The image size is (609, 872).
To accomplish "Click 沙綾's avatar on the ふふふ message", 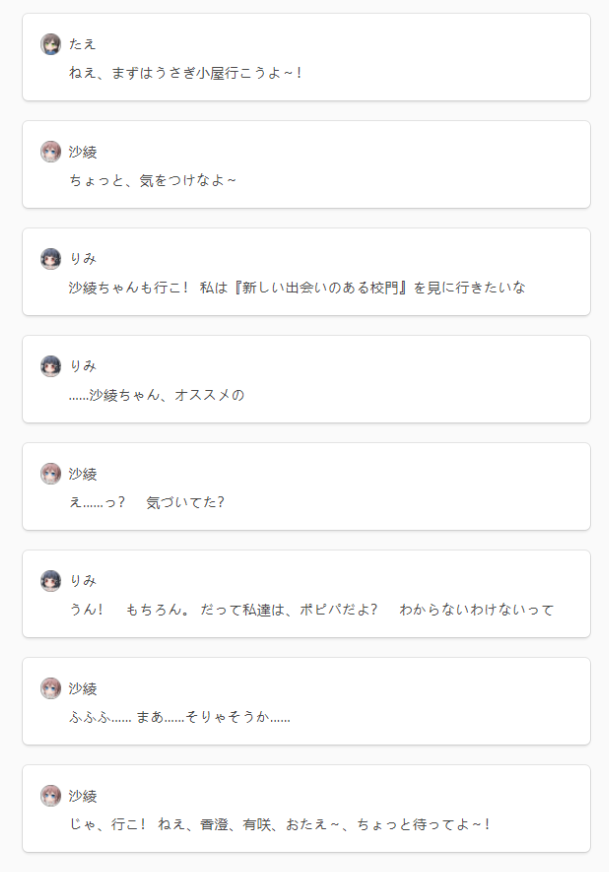I will [51, 688].
